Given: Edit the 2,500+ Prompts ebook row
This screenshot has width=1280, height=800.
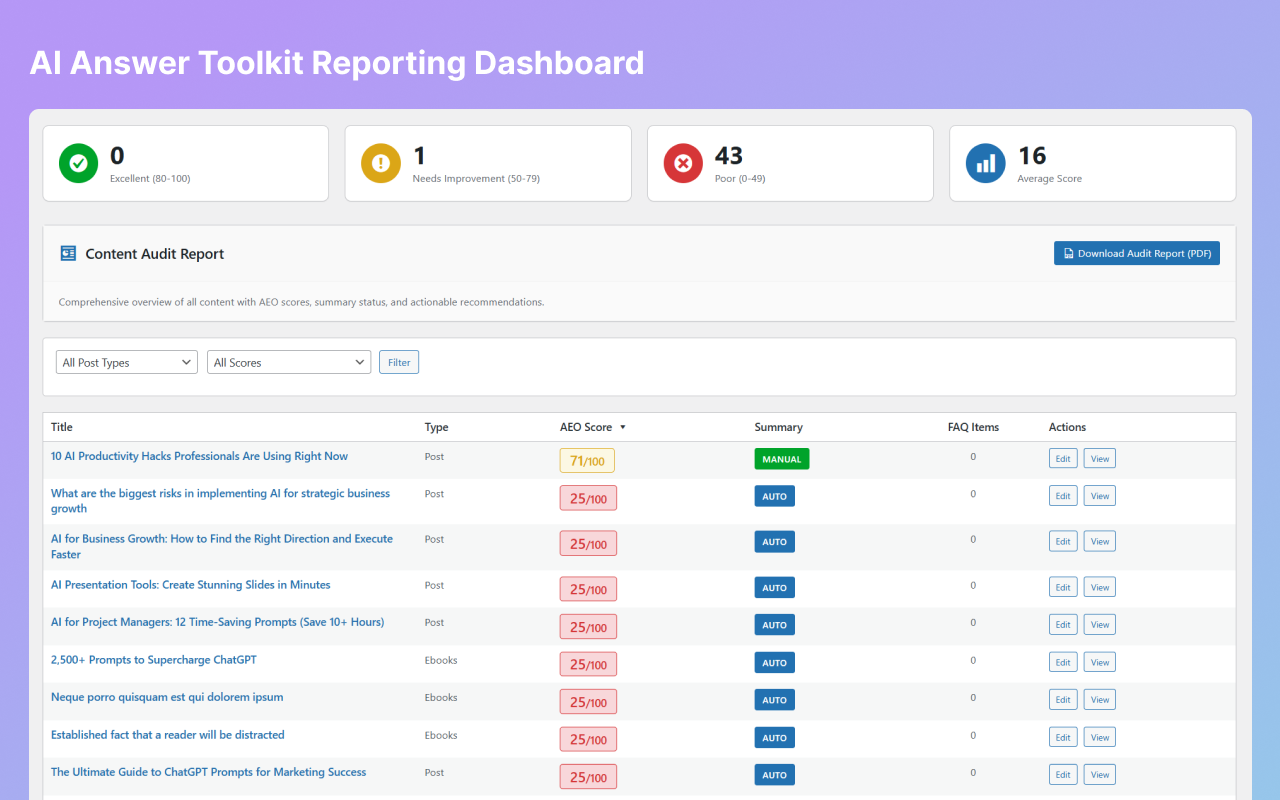Looking at the screenshot, I should 1062,661.
